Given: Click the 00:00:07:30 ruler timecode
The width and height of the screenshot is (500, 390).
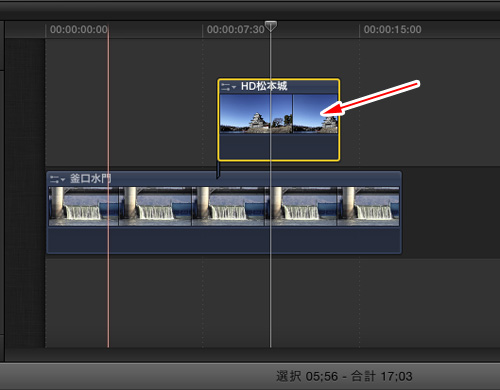Looking at the screenshot, I should 236,30.
